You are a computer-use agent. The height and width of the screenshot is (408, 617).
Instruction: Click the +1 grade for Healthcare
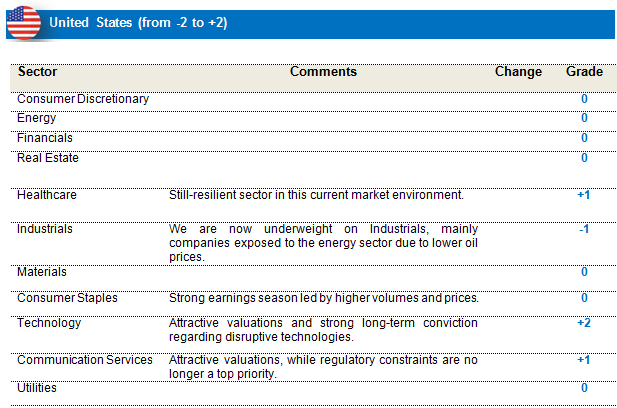584,195
